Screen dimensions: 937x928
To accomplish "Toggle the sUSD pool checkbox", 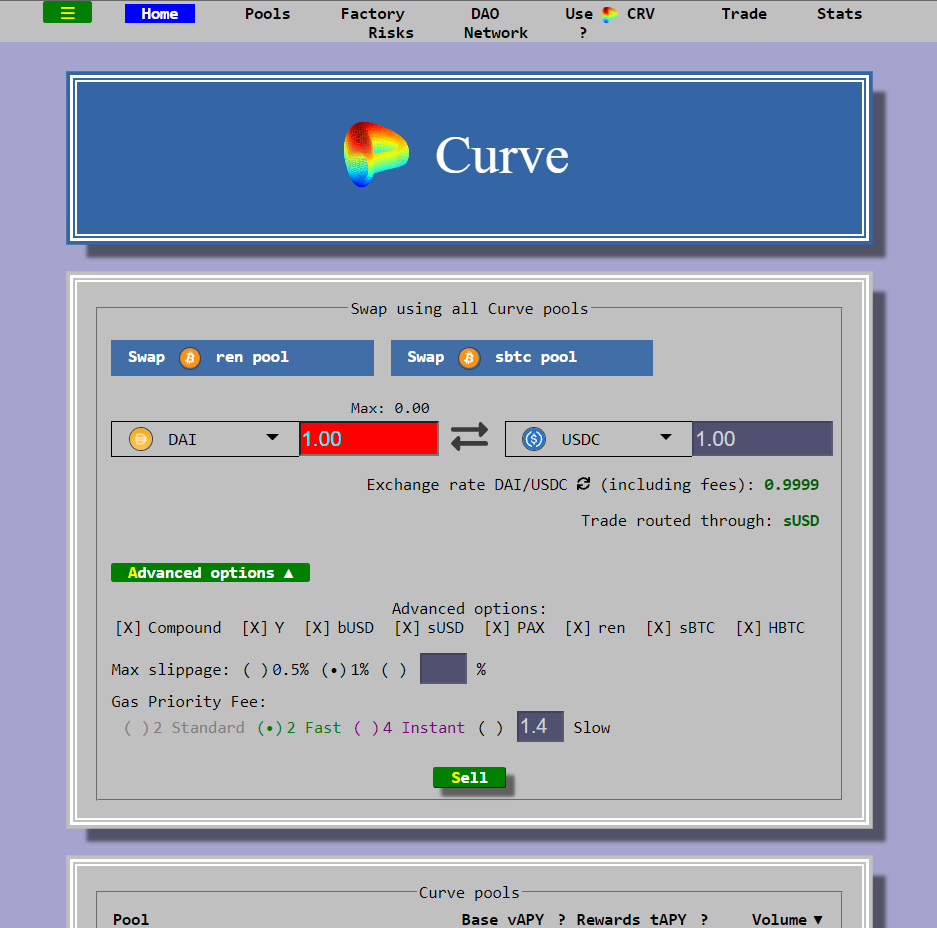I will (407, 627).
